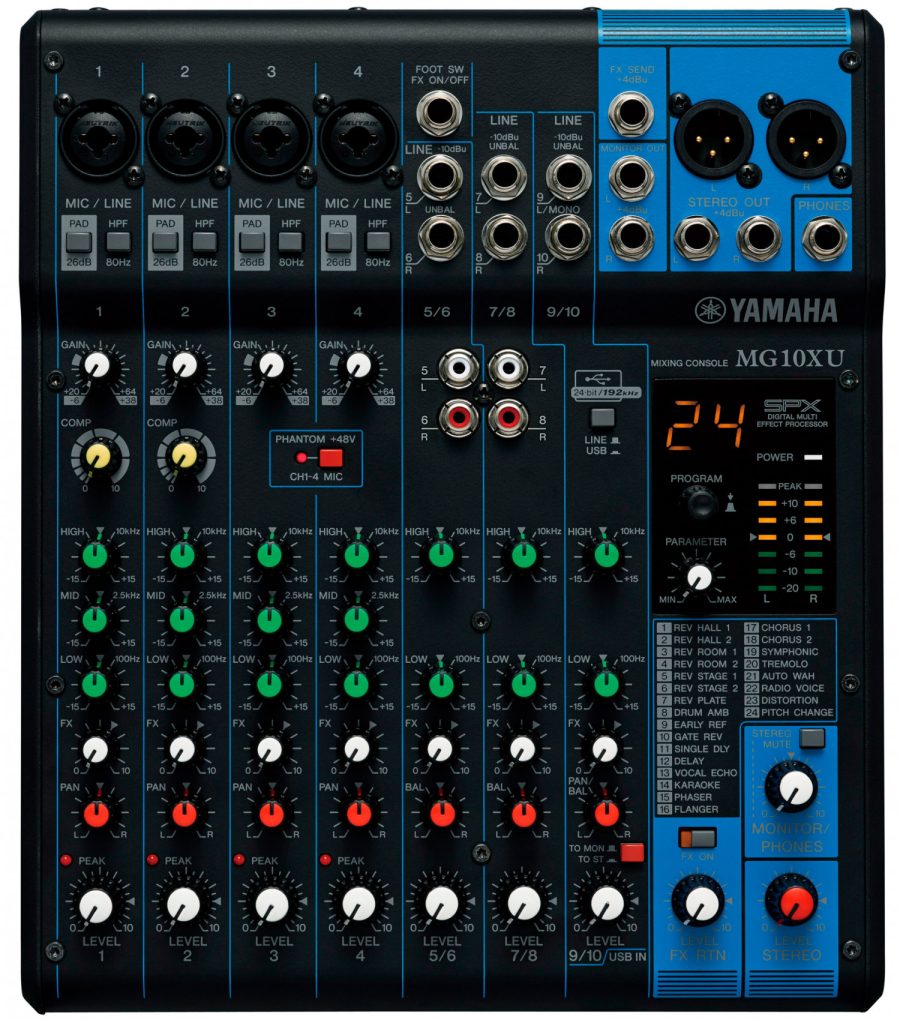Click the SPX effect processor logo
Screen dimensions: 900x1020
[791, 405]
